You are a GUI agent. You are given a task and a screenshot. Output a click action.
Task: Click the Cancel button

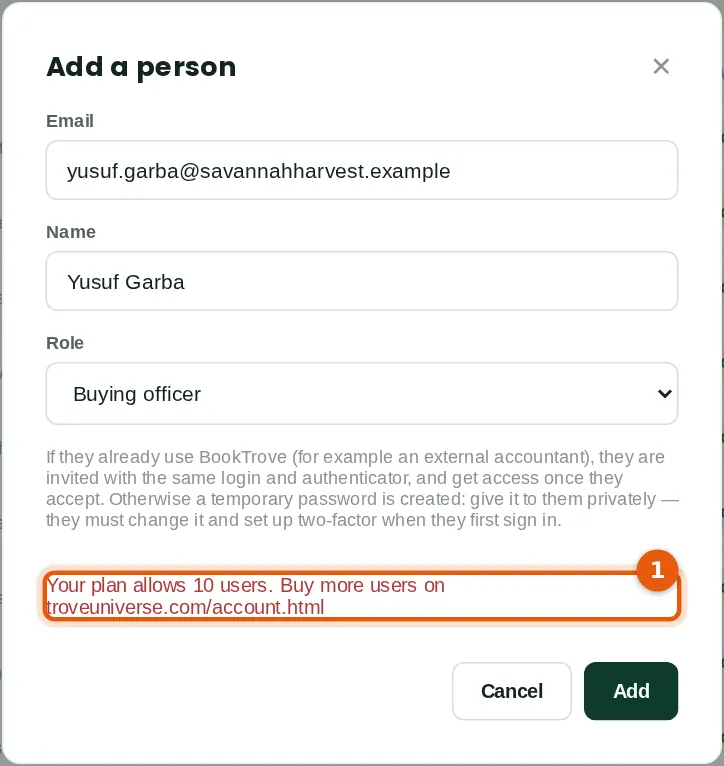coord(511,691)
